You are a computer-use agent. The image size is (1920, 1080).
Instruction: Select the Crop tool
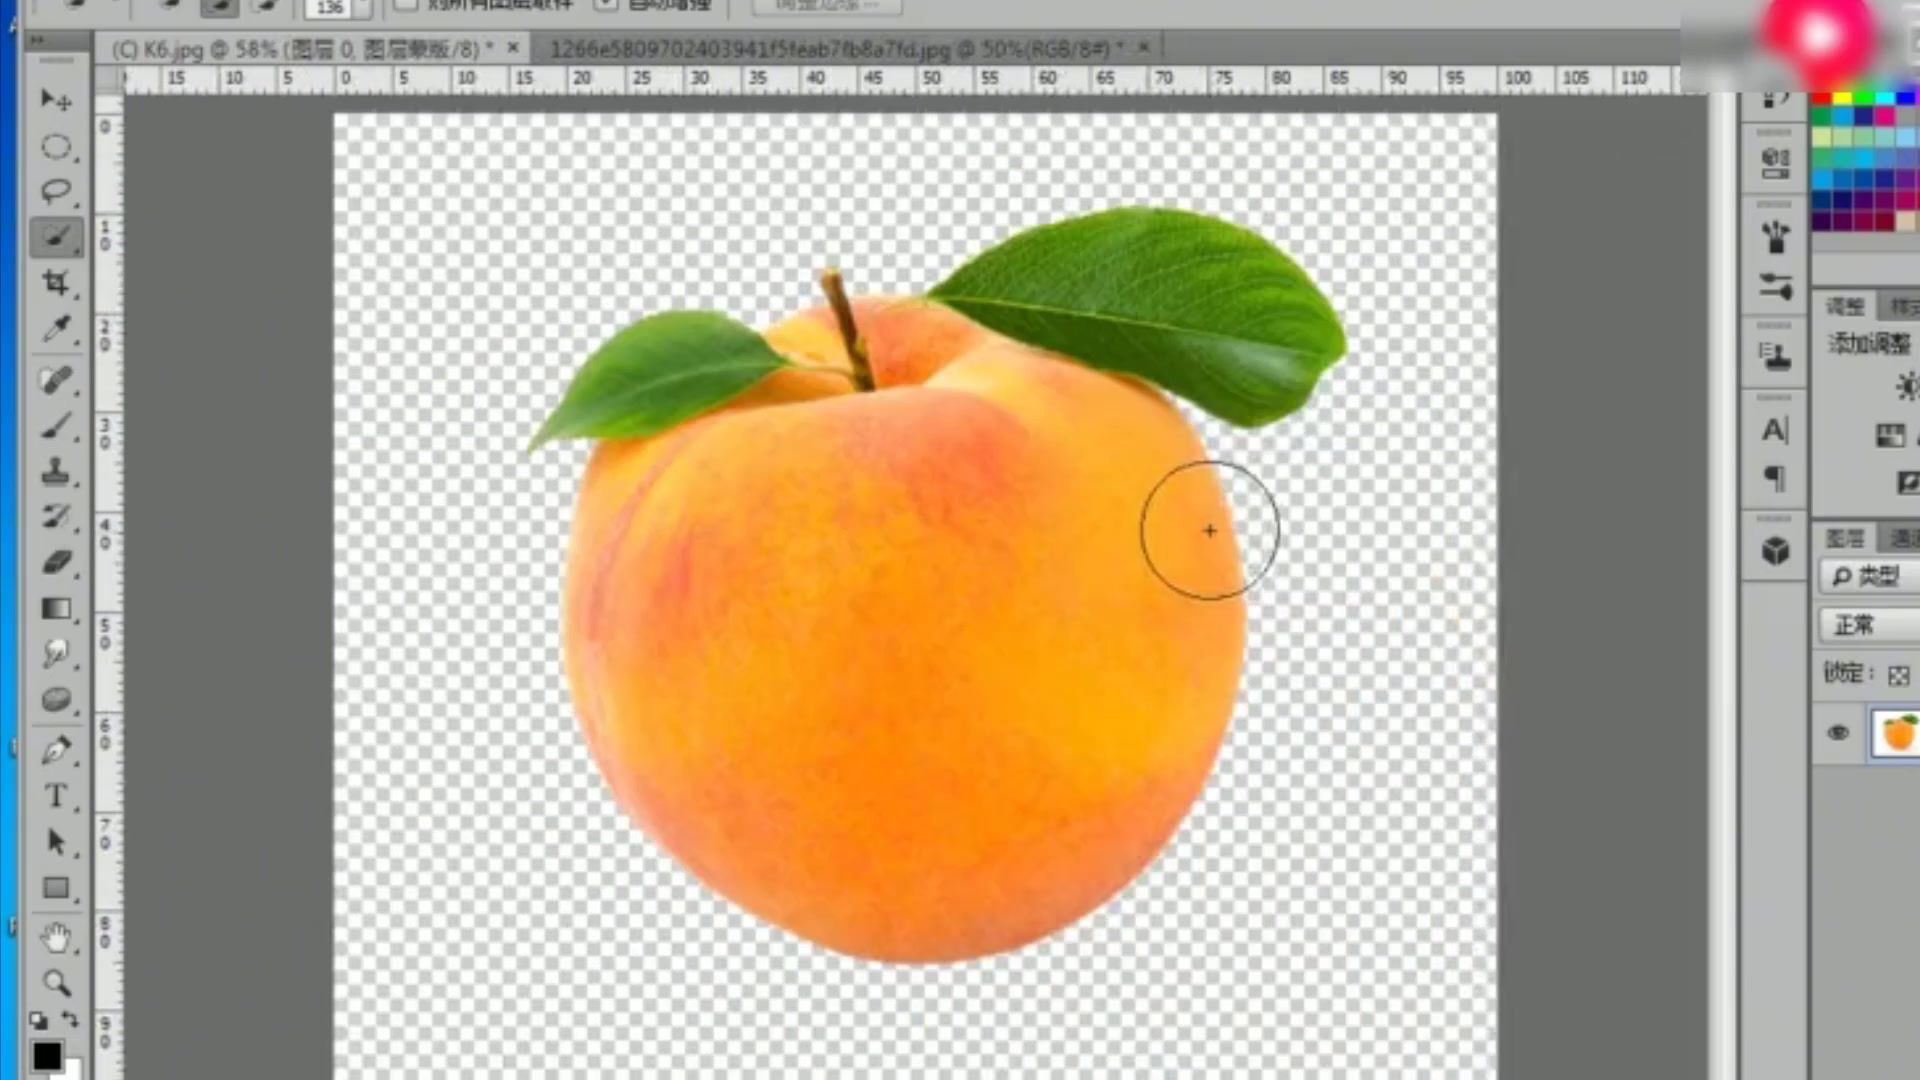point(56,283)
